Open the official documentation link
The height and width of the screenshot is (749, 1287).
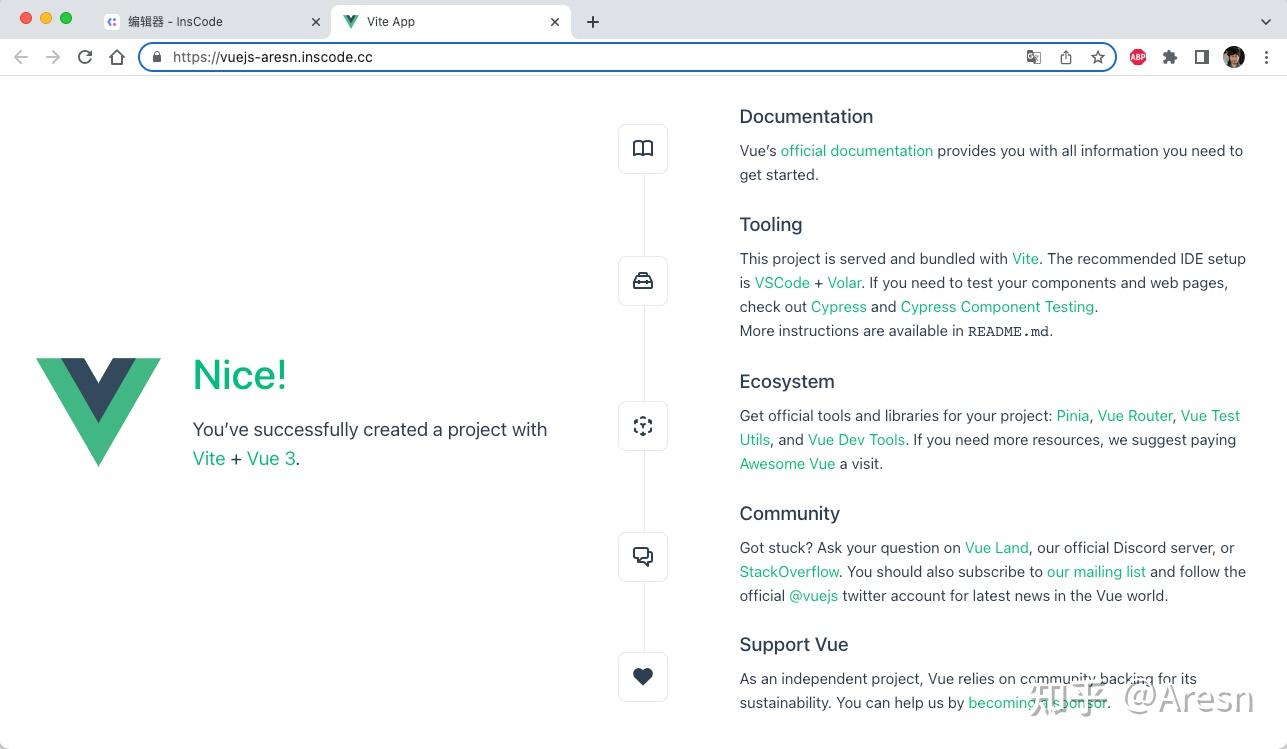[x=856, y=151]
